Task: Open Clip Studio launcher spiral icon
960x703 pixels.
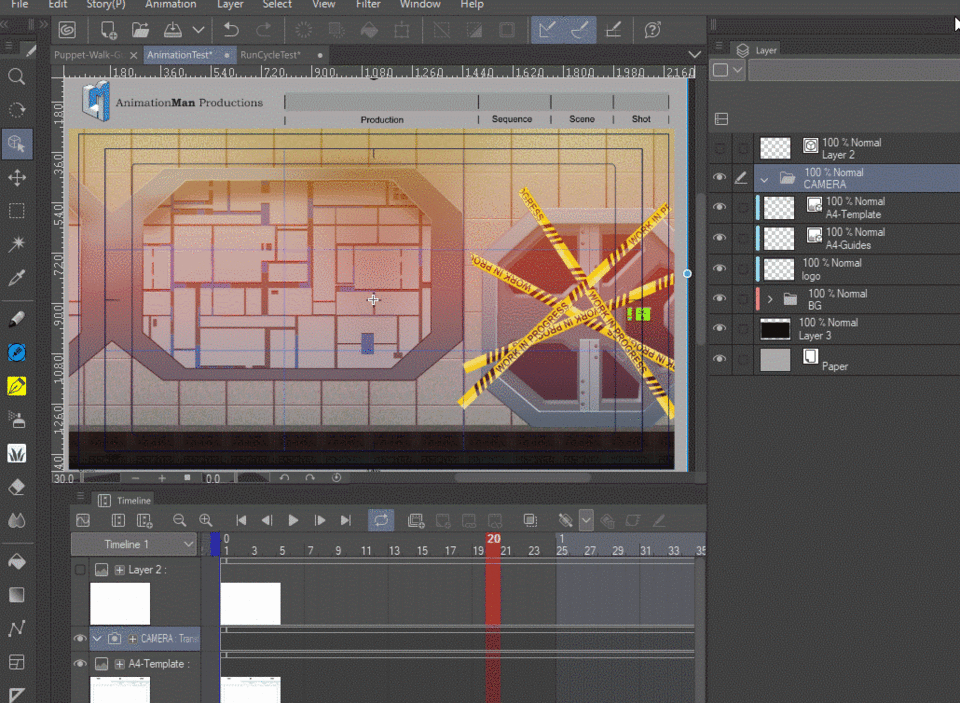Action: (x=67, y=30)
